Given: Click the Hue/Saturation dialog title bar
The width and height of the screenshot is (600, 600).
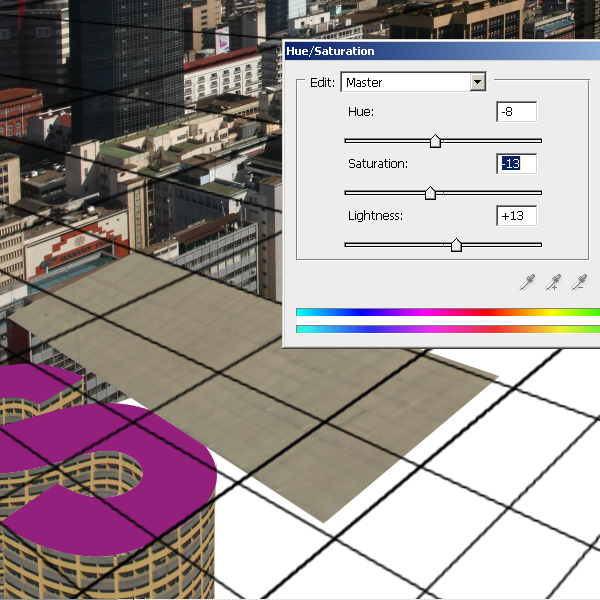Looking at the screenshot, I should point(442,51).
